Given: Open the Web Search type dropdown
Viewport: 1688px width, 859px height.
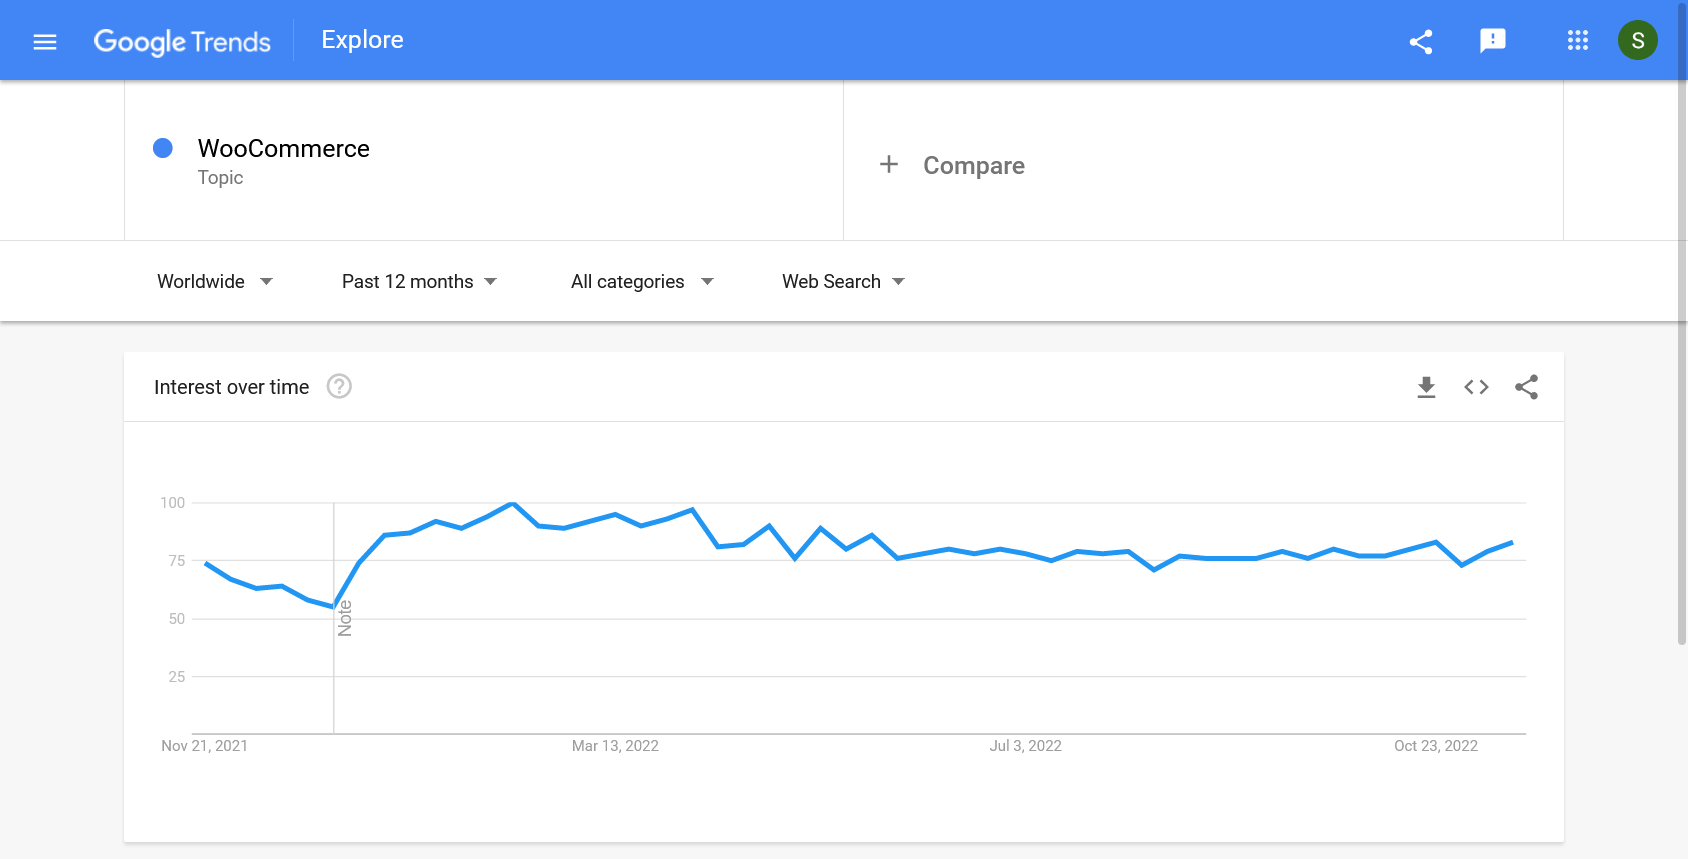Looking at the screenshot, I should [x=843, y=282].
